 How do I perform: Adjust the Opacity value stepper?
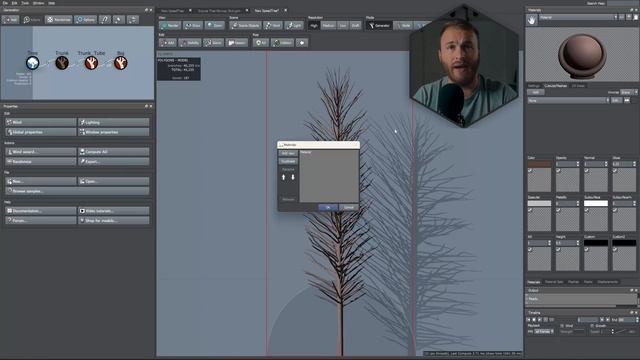578,164
